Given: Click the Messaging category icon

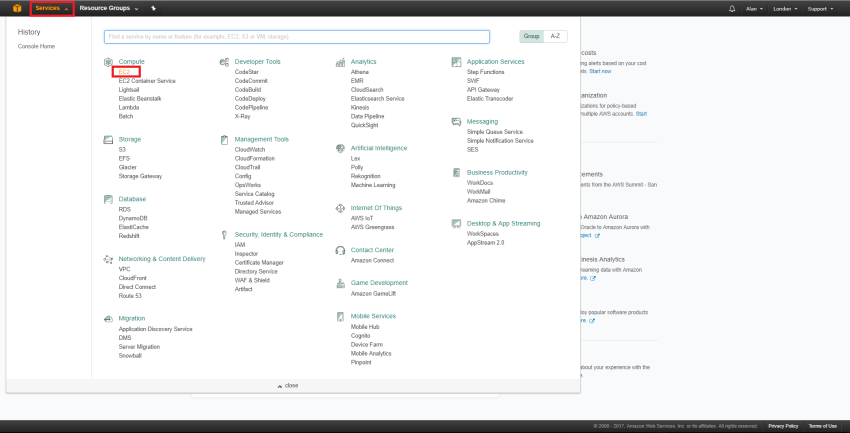Looking at the screenshot, I should click(456, 122).
